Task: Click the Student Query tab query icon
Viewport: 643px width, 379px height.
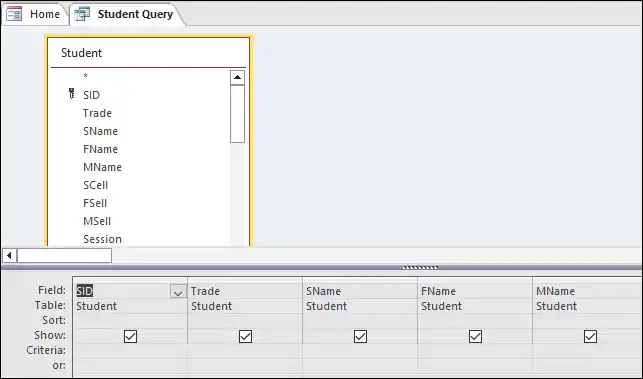Action: 82,14
